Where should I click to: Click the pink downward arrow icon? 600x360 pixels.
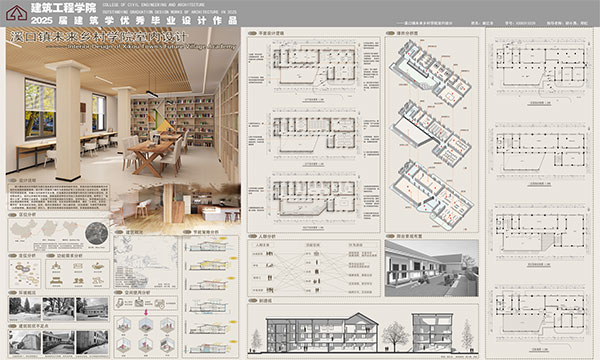(x=146, y=313)
